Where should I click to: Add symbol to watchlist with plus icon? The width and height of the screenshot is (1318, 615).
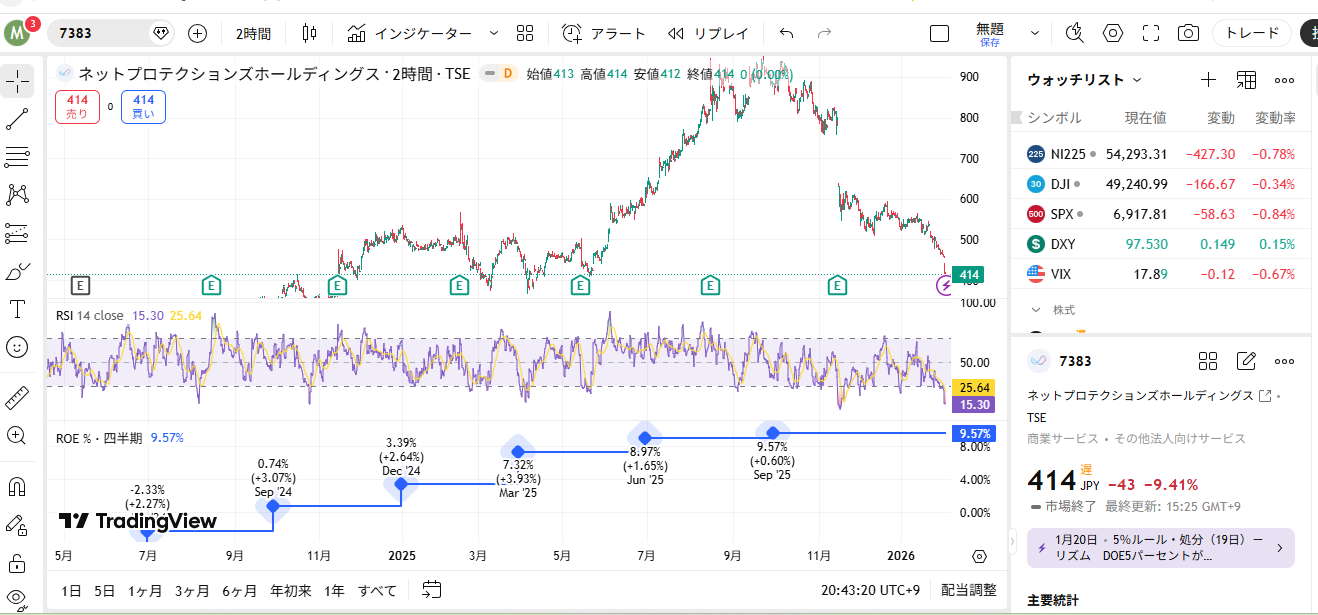[x=1208, y=80]
